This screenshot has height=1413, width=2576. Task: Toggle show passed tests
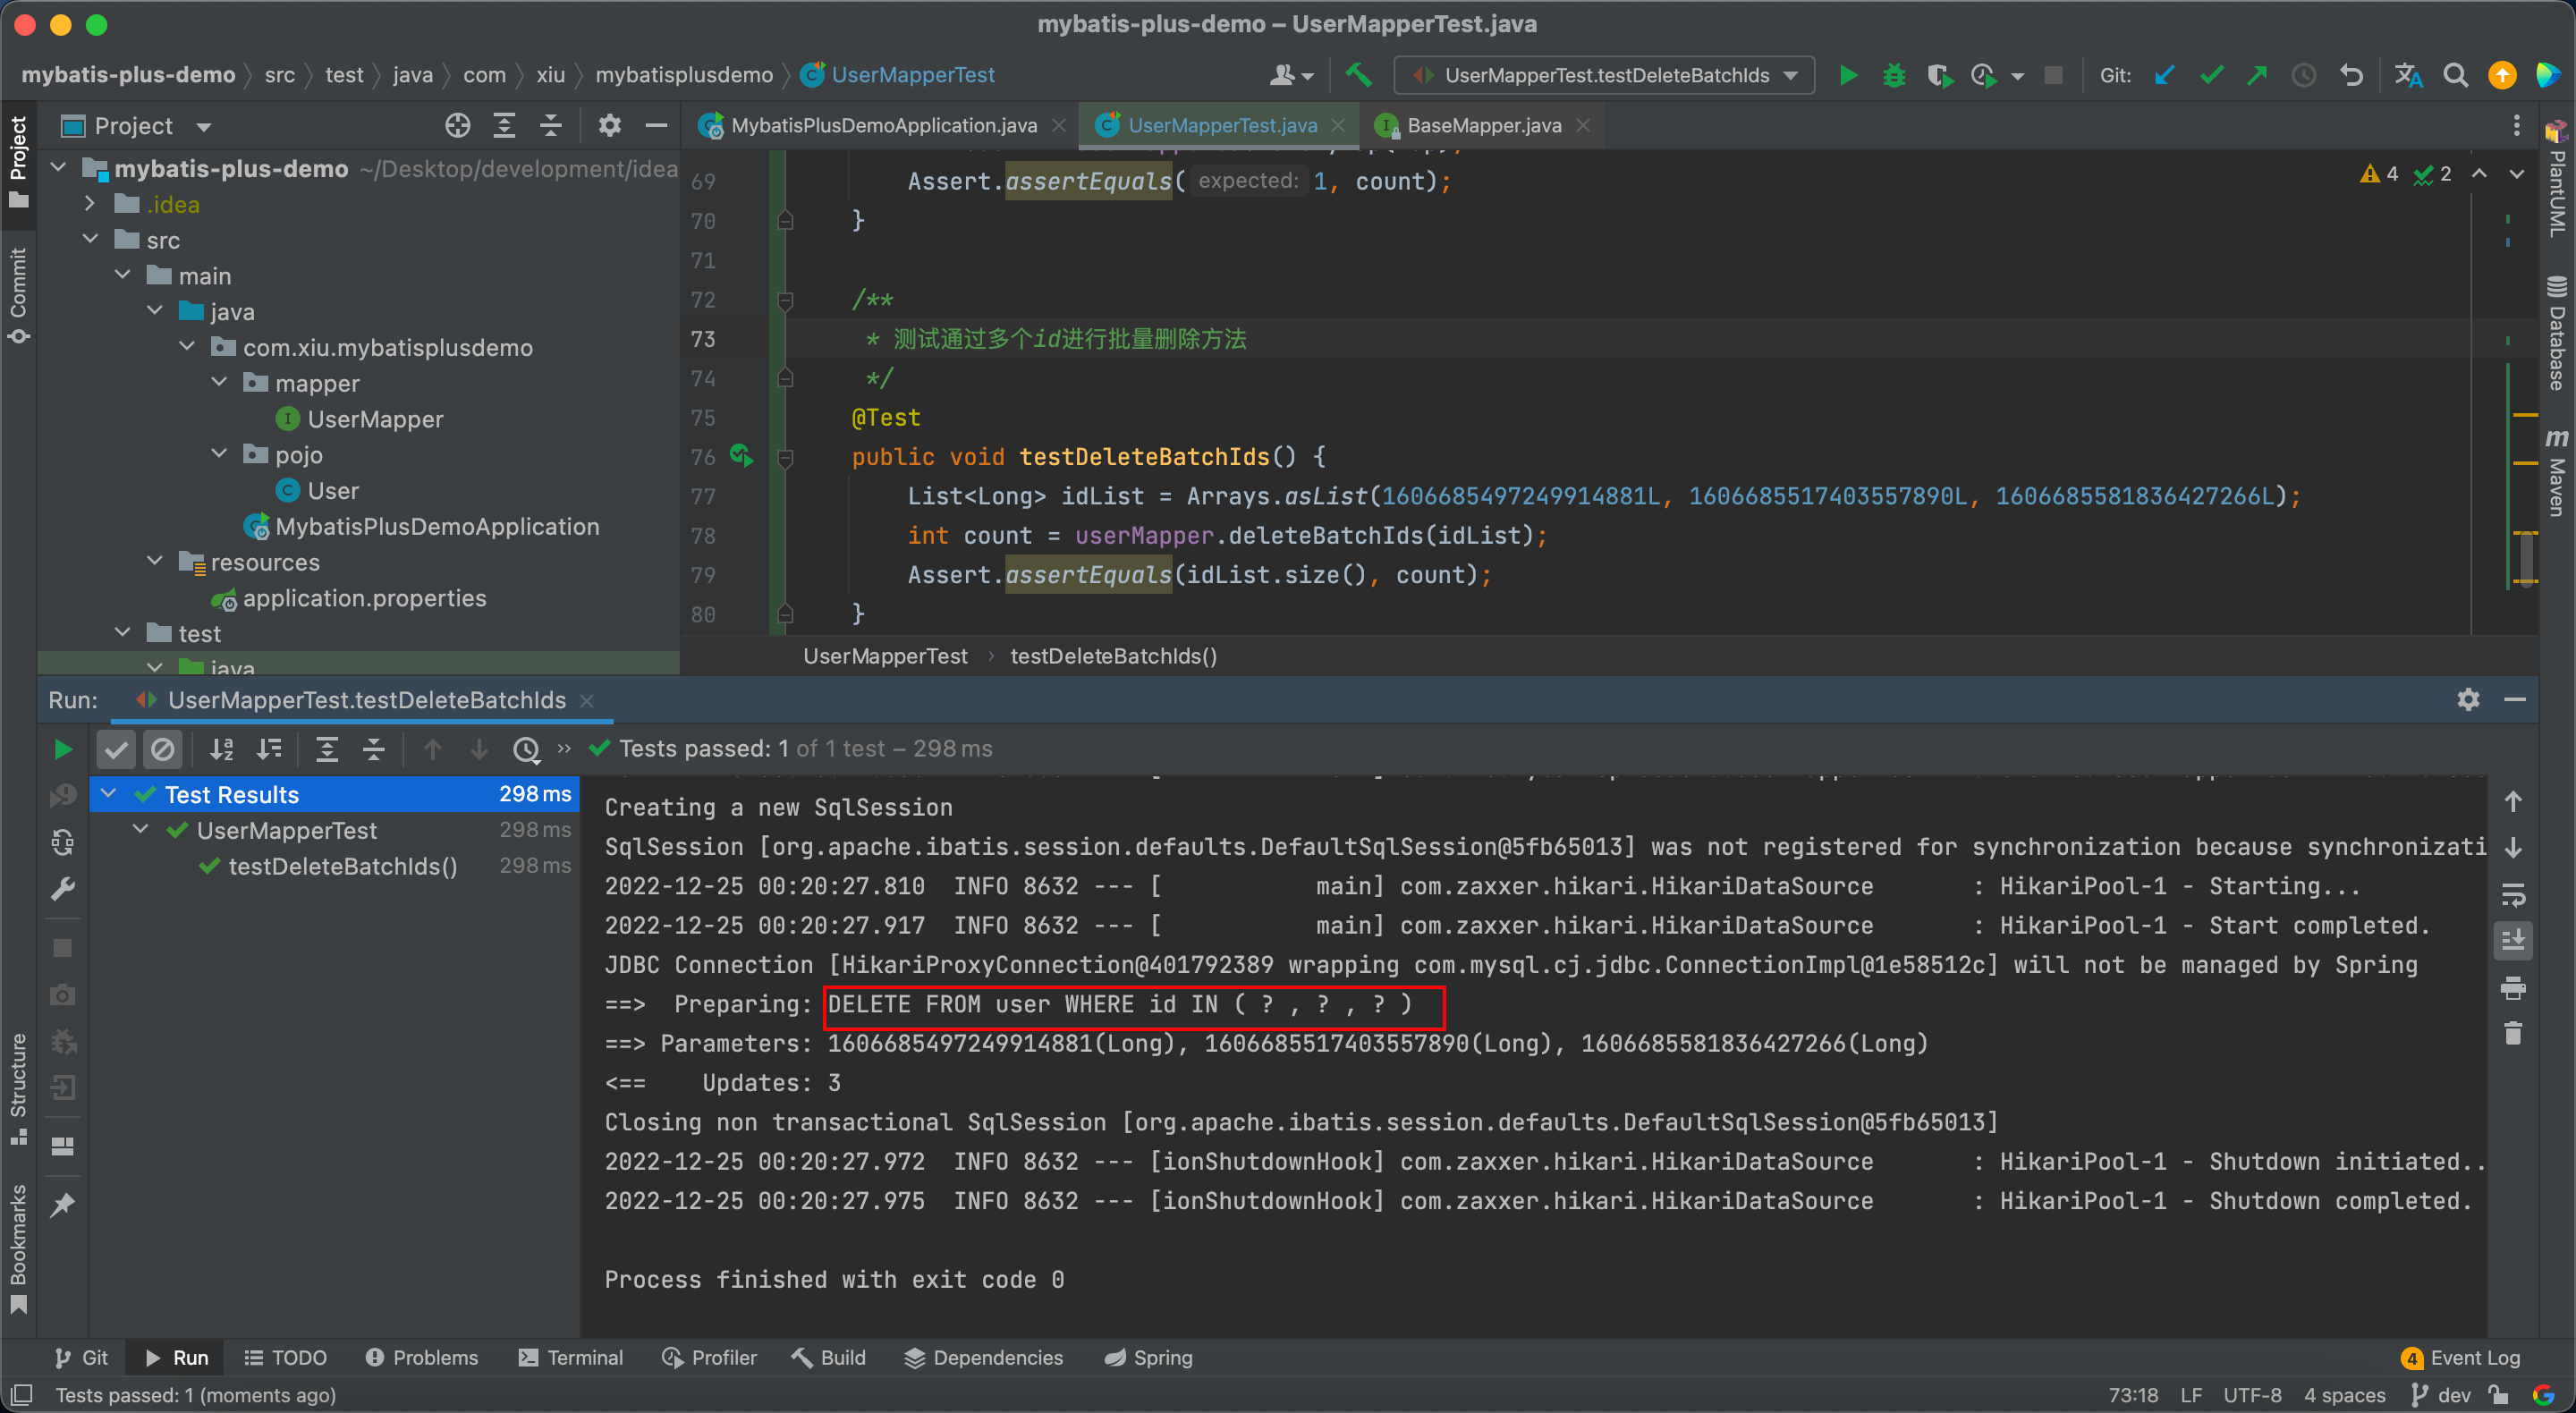116,749
